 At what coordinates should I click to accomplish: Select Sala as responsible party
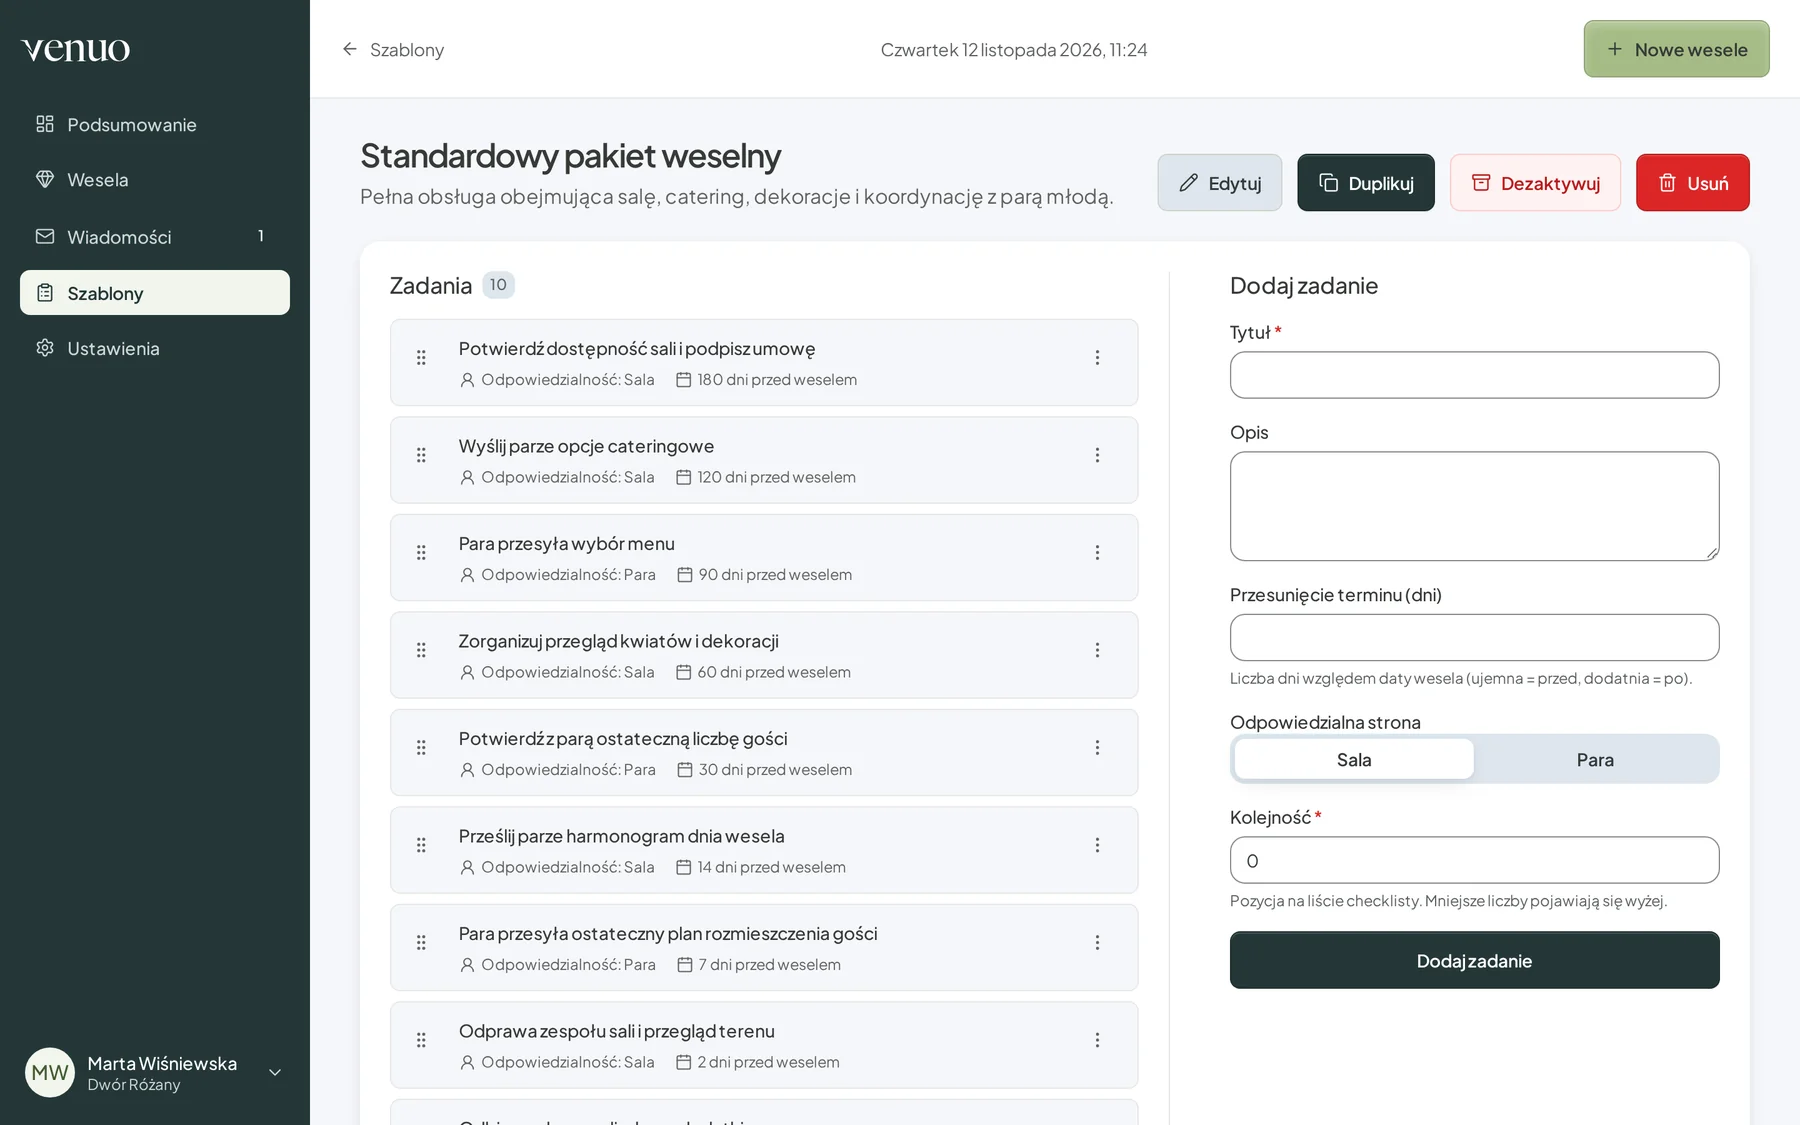click(x=1354, y=760)
